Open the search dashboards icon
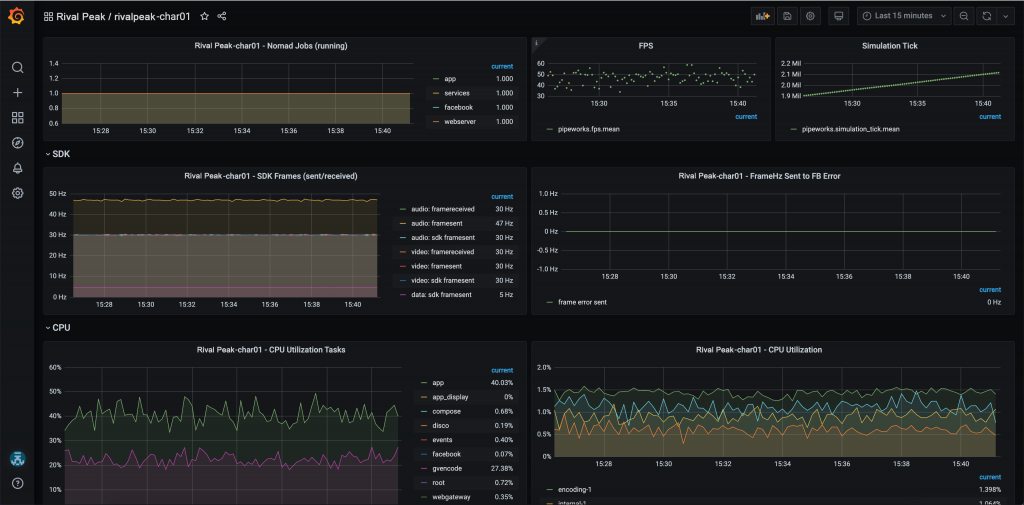 [x=18, y=67]
